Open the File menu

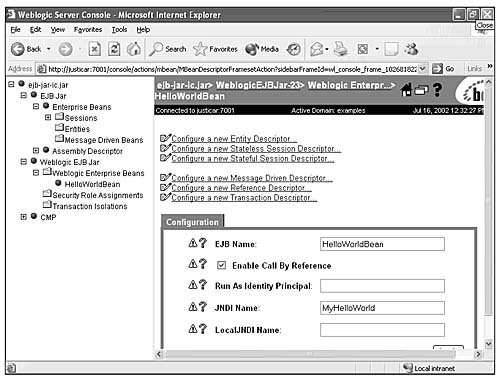click(x=15, y=30)
